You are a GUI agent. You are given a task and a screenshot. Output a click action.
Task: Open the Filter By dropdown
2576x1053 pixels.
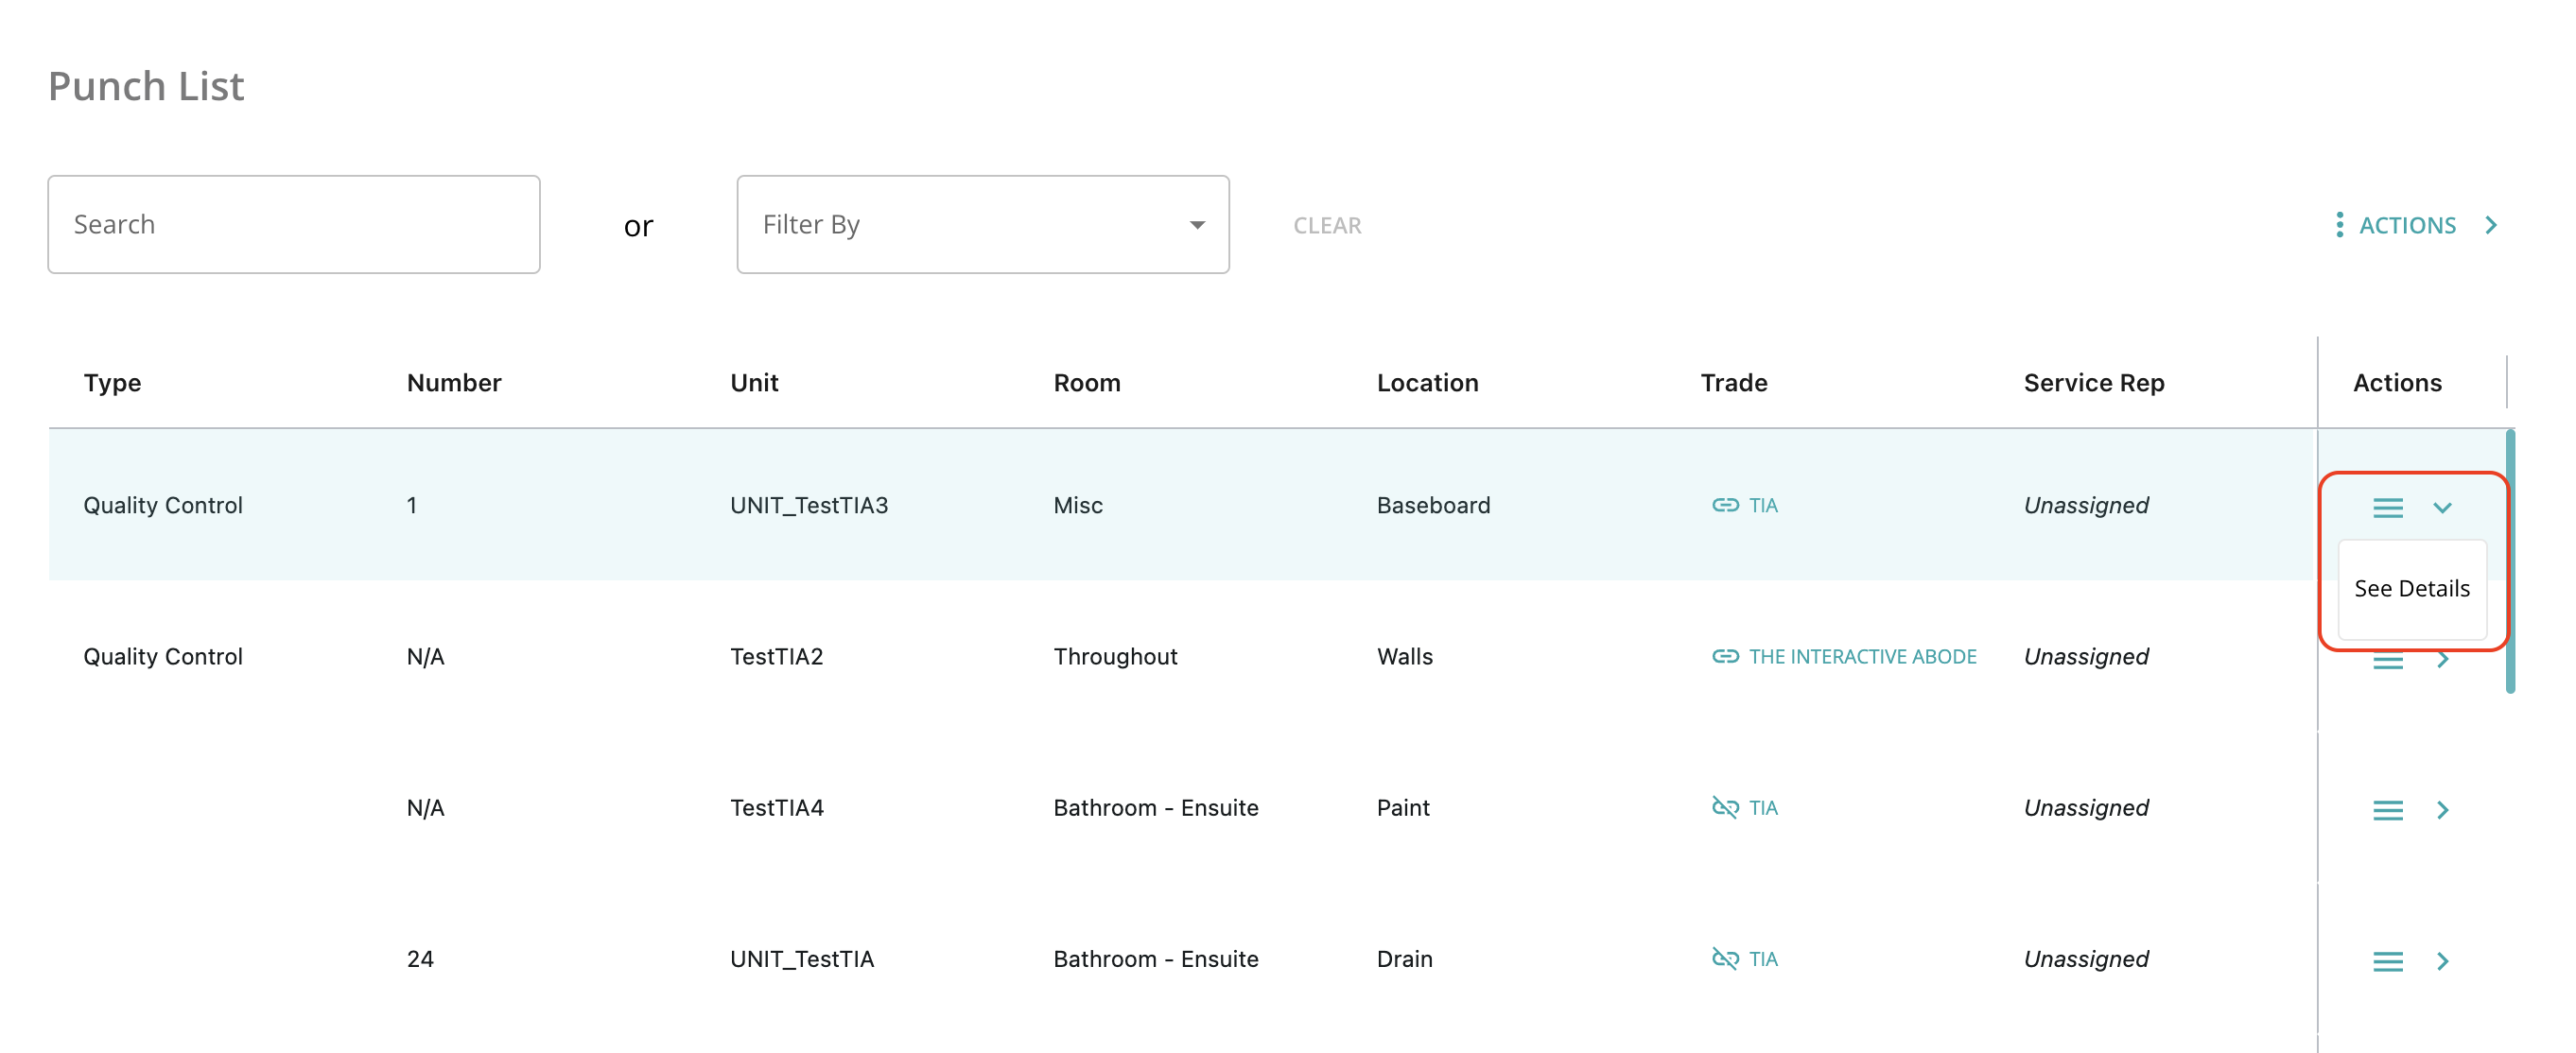[x=982, y=224]
